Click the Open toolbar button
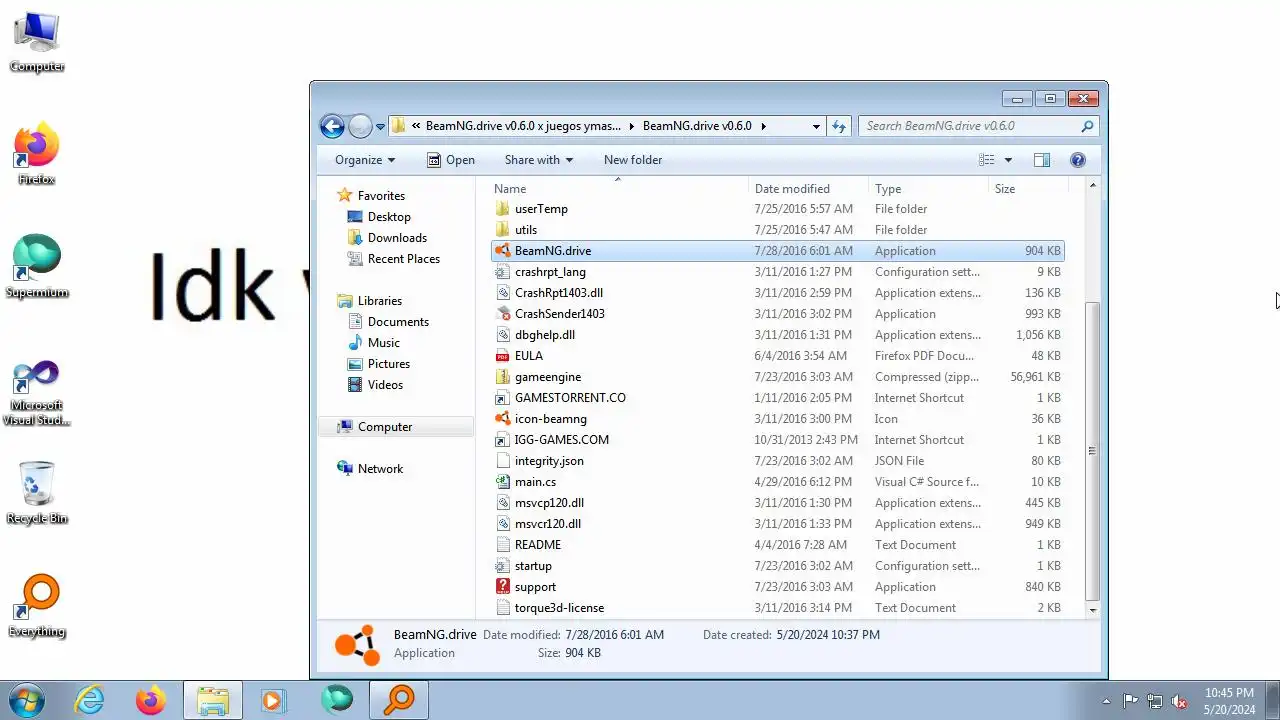Viewport: 1280px width, 720px height. (x=451, y=160)
